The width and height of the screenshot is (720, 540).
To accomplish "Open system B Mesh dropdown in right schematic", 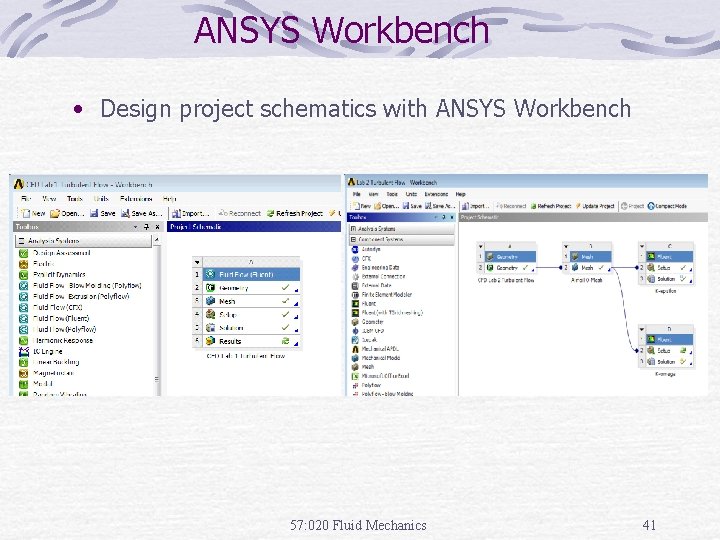I will click(x=566, y=247).
